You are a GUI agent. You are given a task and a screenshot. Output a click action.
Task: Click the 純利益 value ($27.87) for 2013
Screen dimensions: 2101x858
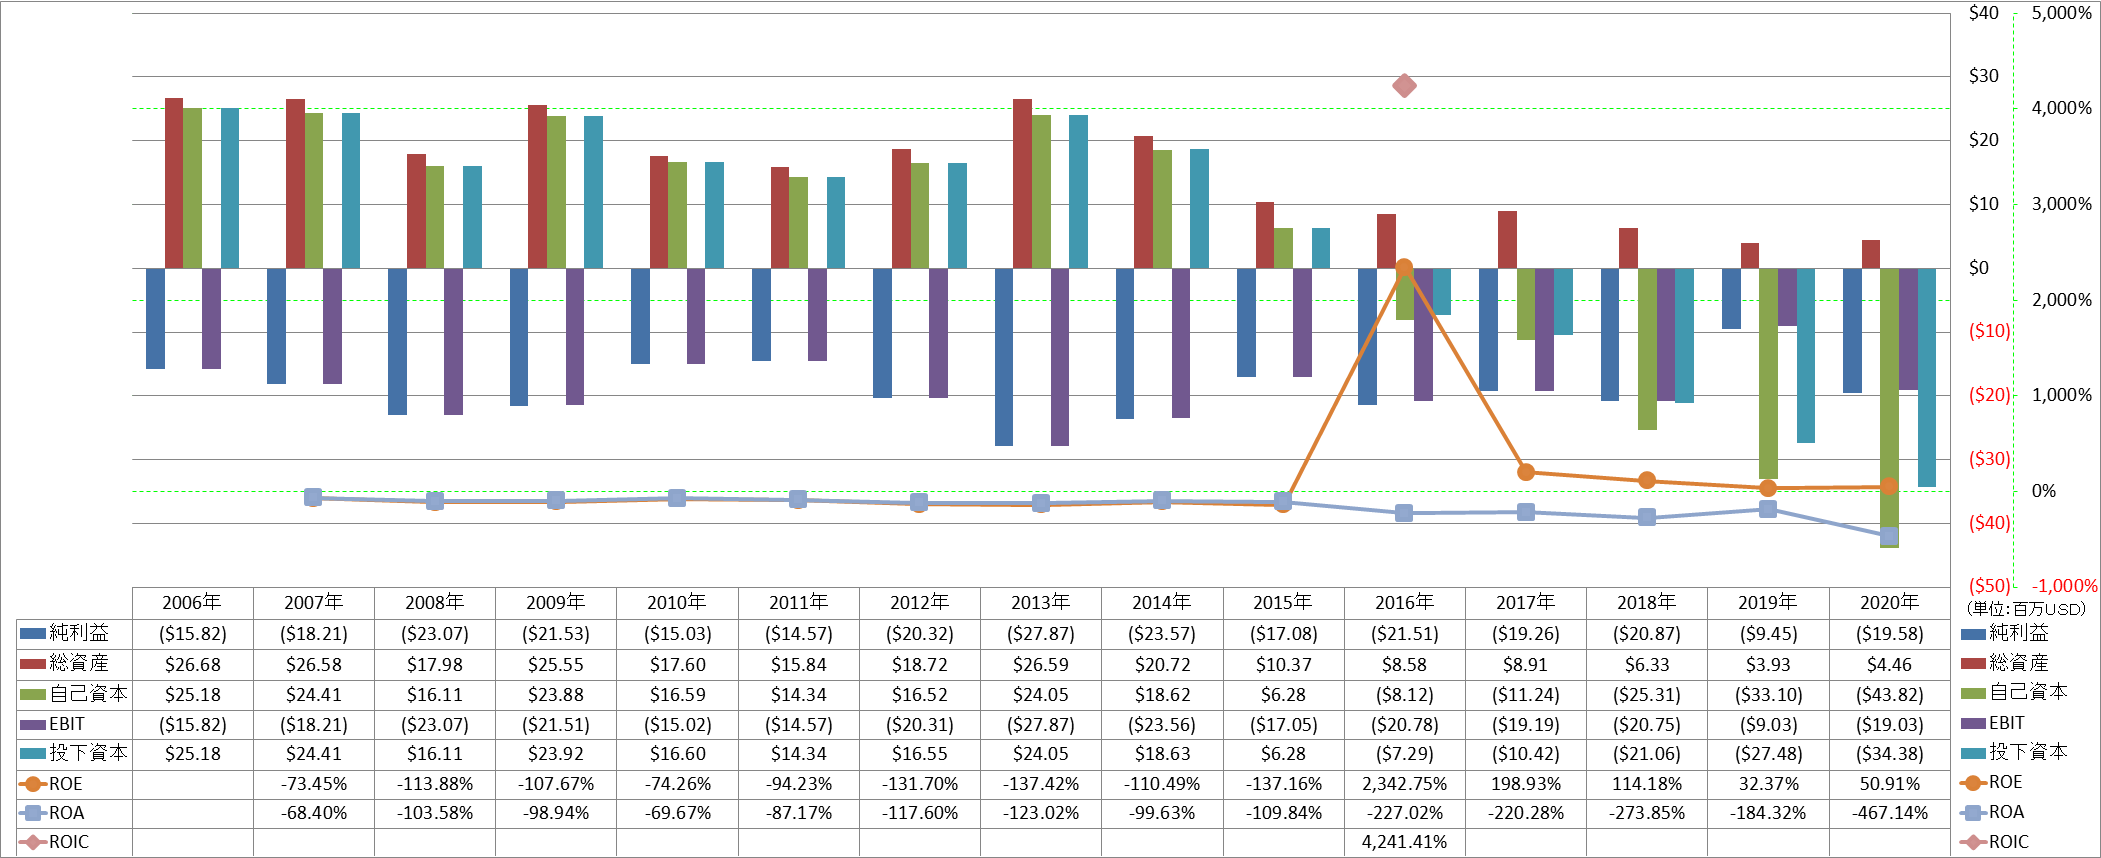[1041, 634]
